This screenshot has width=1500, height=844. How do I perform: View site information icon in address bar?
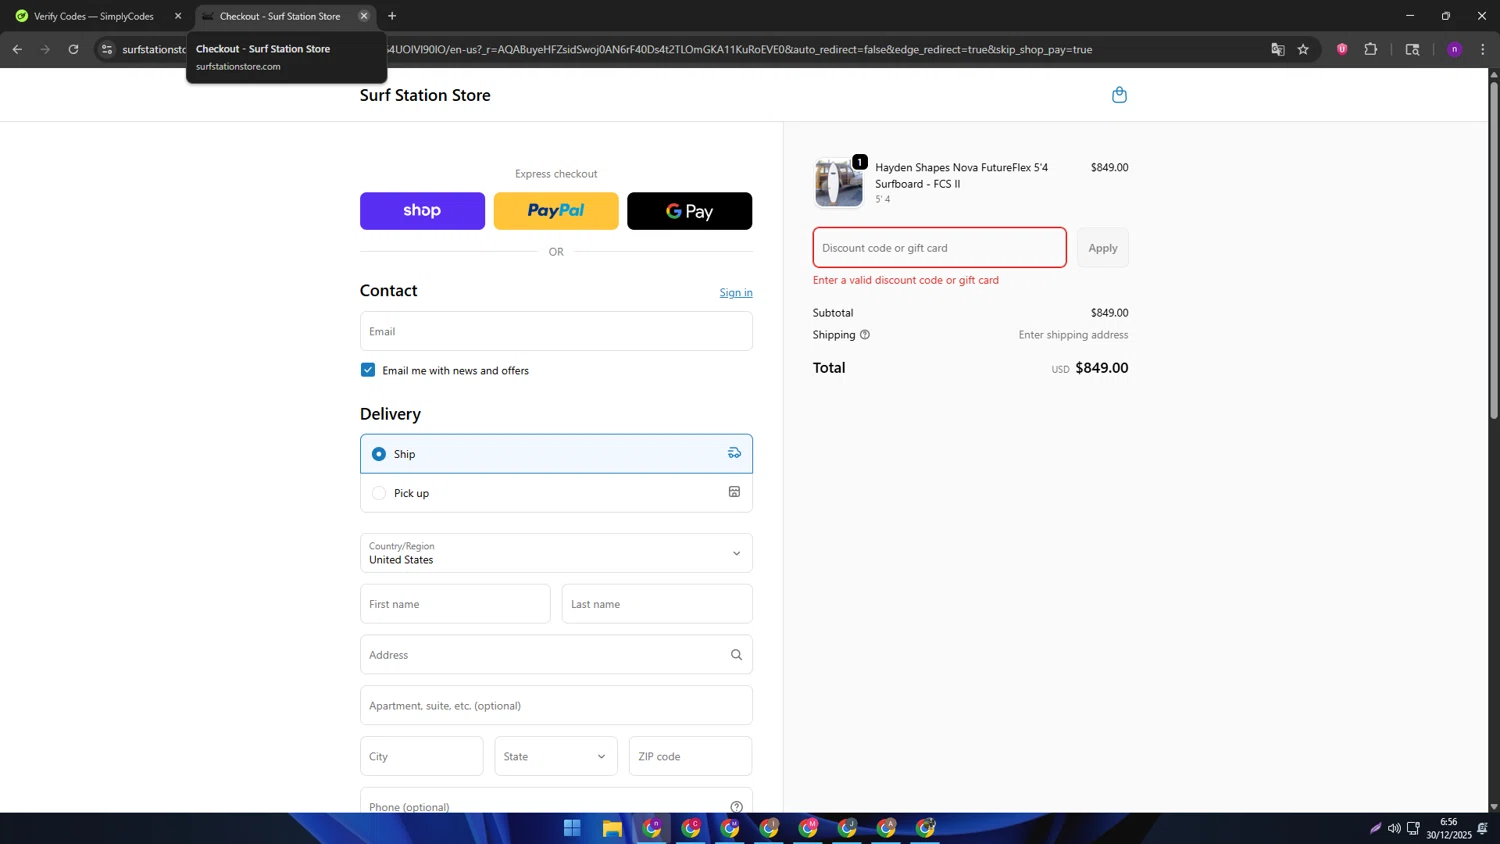[x=107, y=49]
